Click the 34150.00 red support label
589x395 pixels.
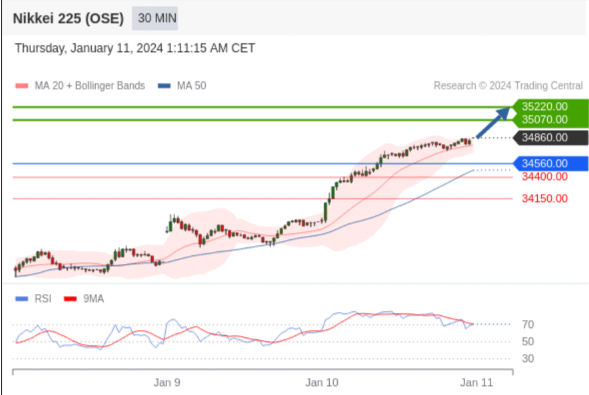pos(545,199)
